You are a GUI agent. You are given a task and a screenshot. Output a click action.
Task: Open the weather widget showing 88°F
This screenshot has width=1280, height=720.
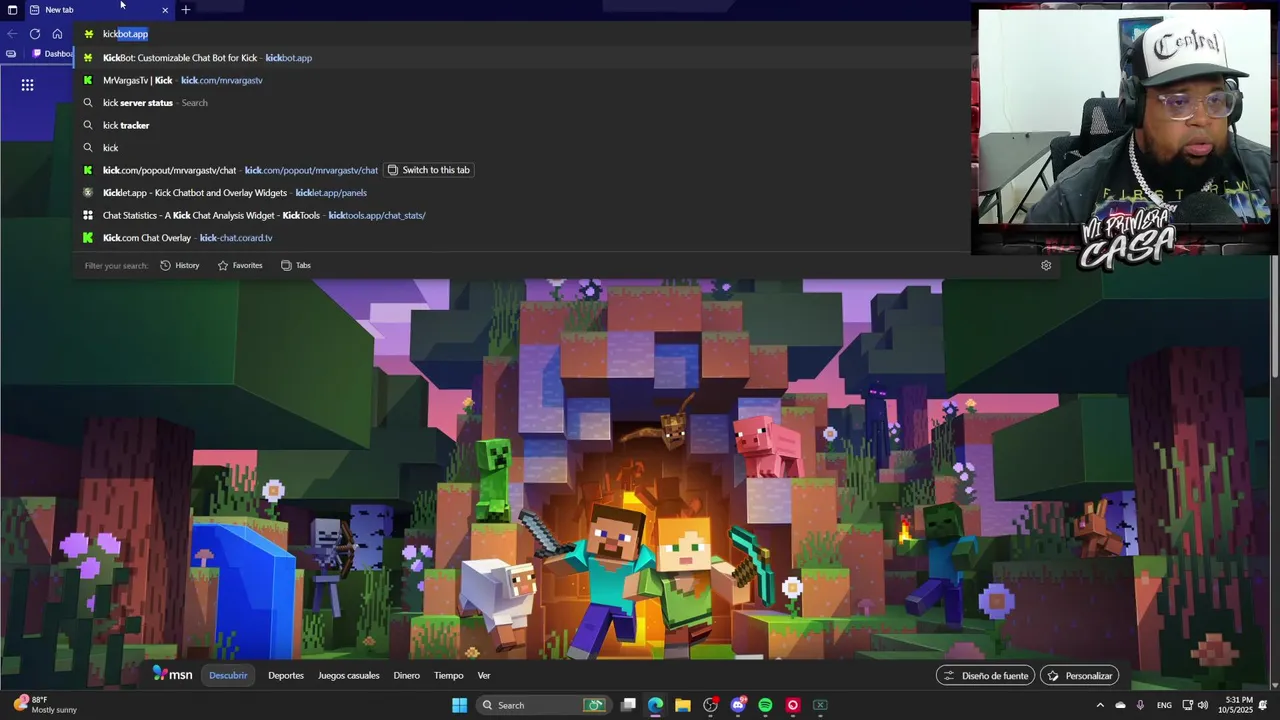click(x=45, y=705)
